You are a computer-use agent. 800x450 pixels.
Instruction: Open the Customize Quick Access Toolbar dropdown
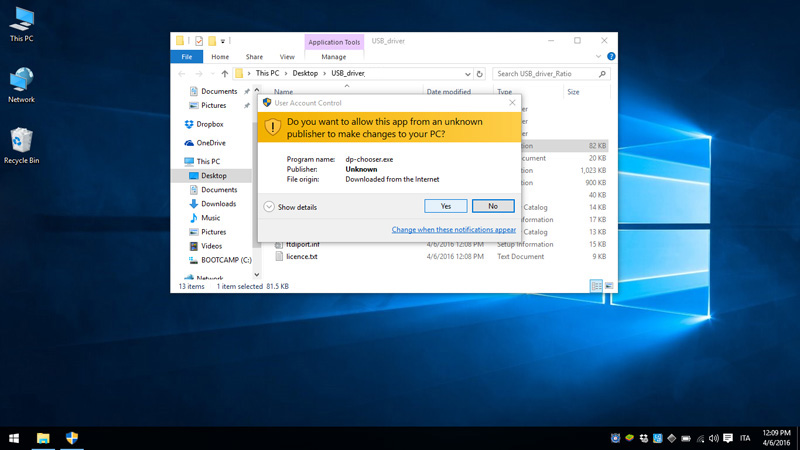[222, 41]
